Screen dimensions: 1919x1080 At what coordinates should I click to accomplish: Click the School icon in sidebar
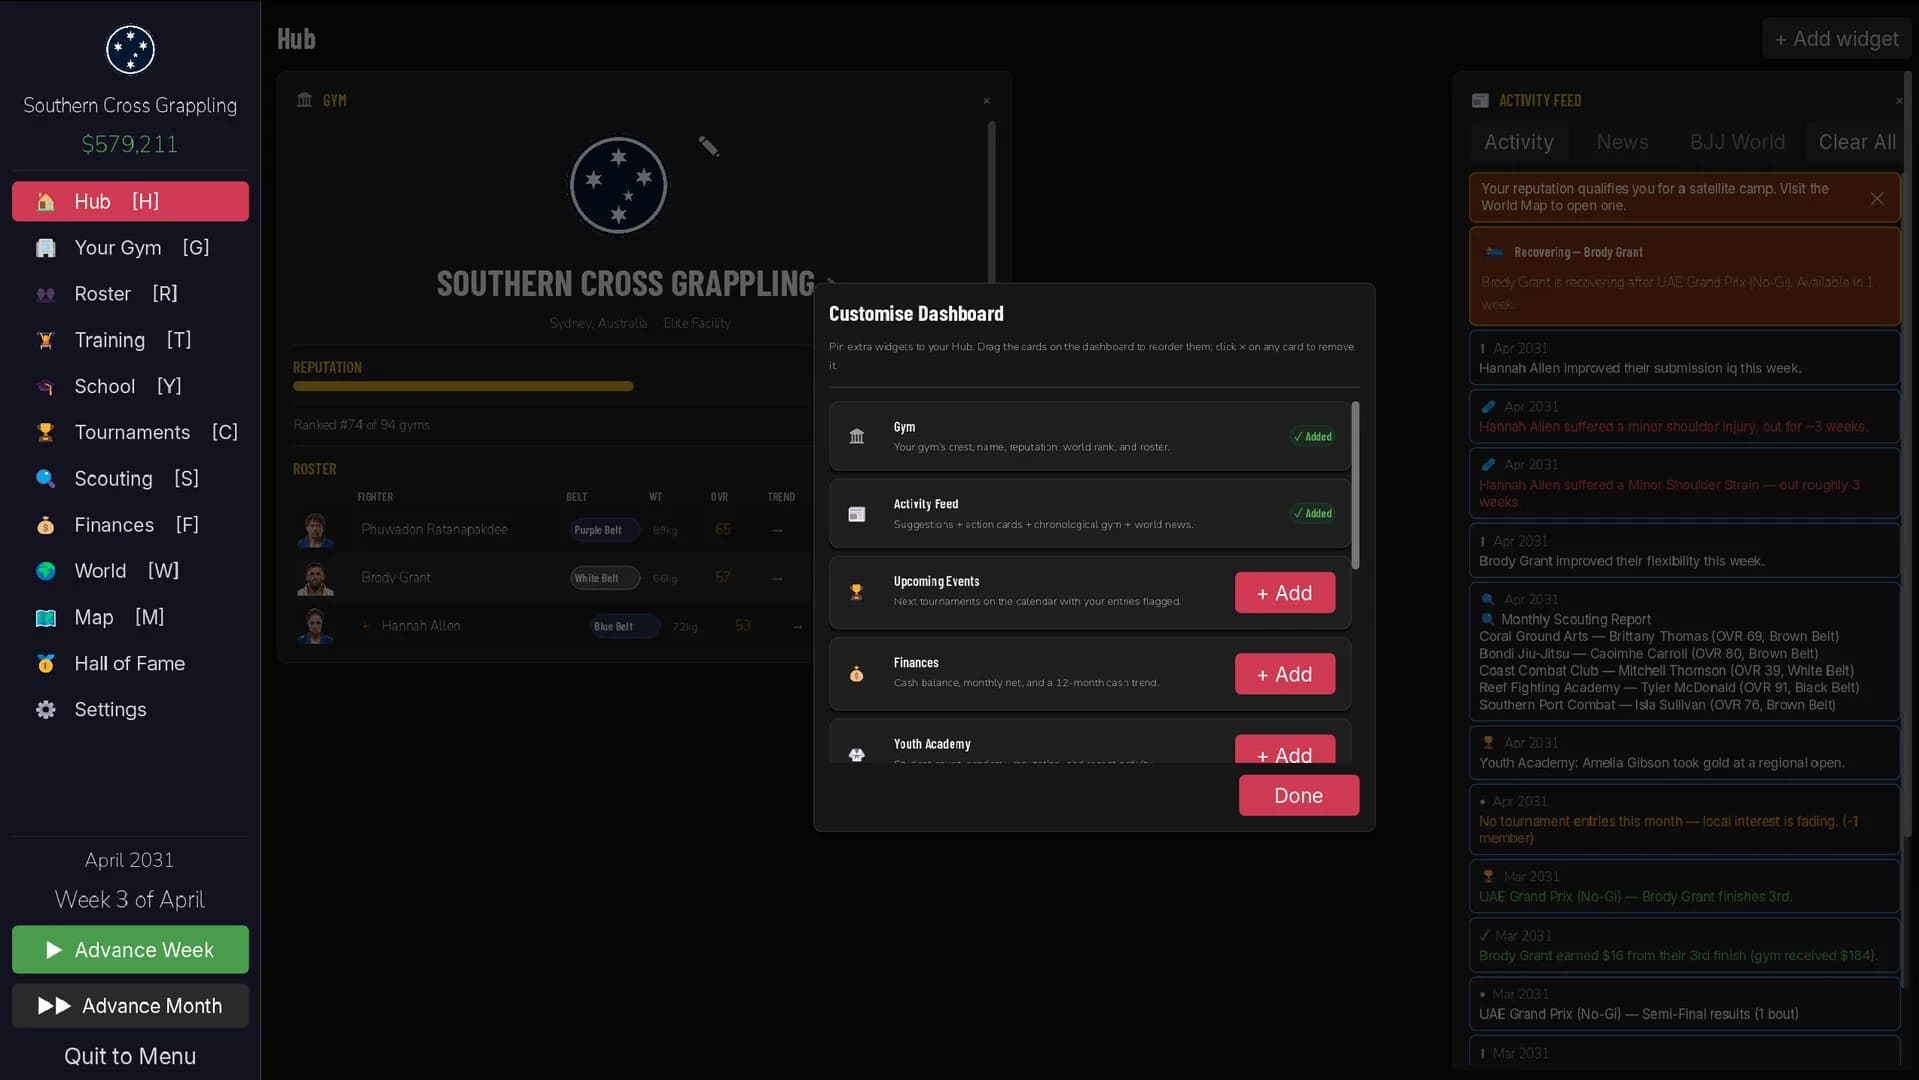coord(45,386)
